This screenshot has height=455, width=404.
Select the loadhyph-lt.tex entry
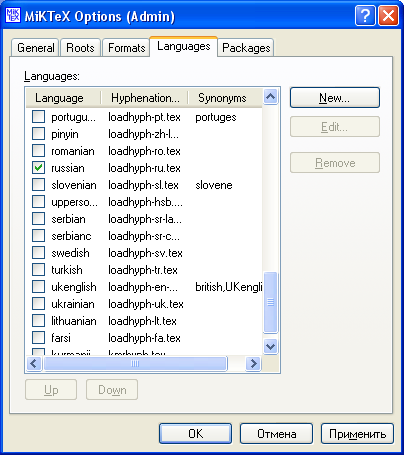pyautogui.click(x=142, y=321)
